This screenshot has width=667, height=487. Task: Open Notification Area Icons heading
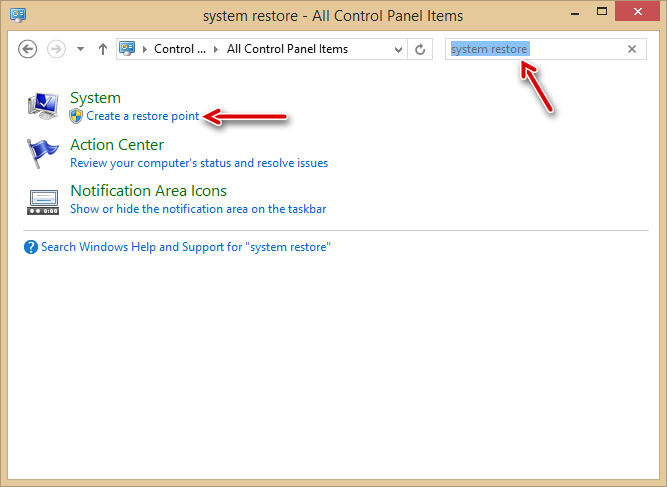pos(148,191)
